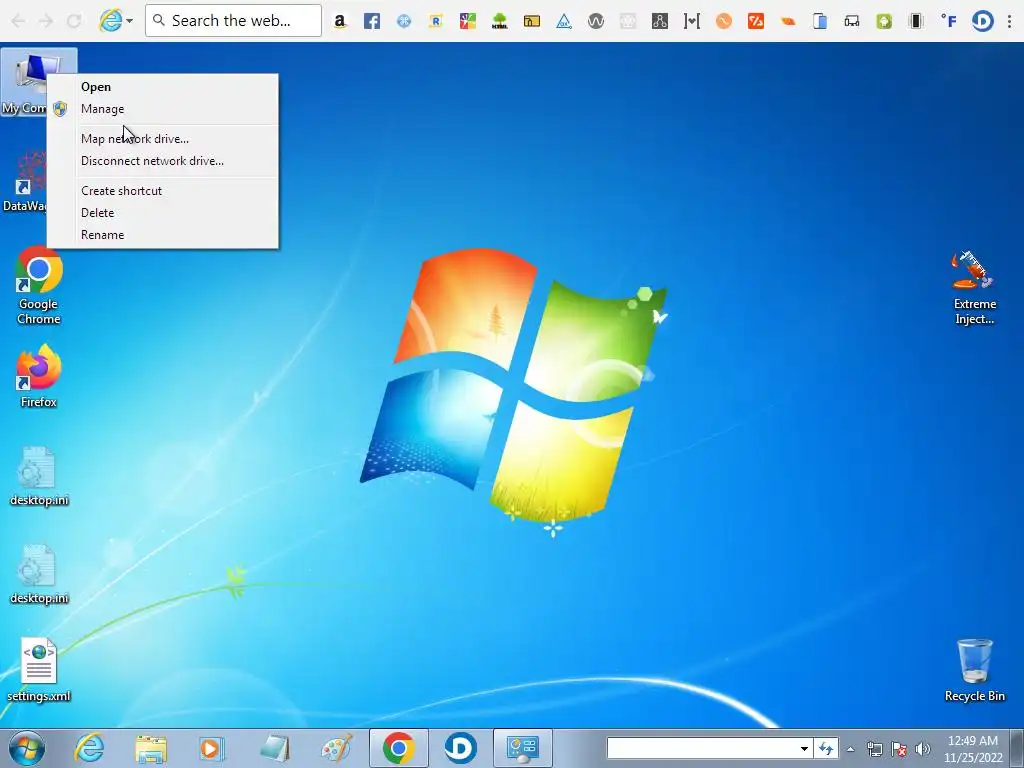Click the volume speaker tray icon

click(923, 749)
